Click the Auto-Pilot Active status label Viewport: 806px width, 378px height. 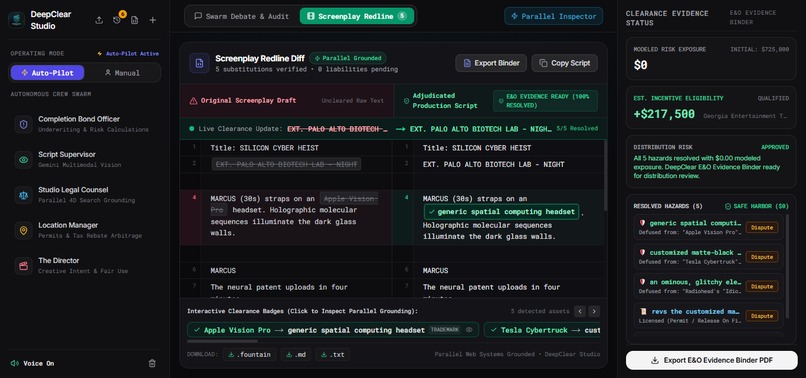click(x=128, y=53)
